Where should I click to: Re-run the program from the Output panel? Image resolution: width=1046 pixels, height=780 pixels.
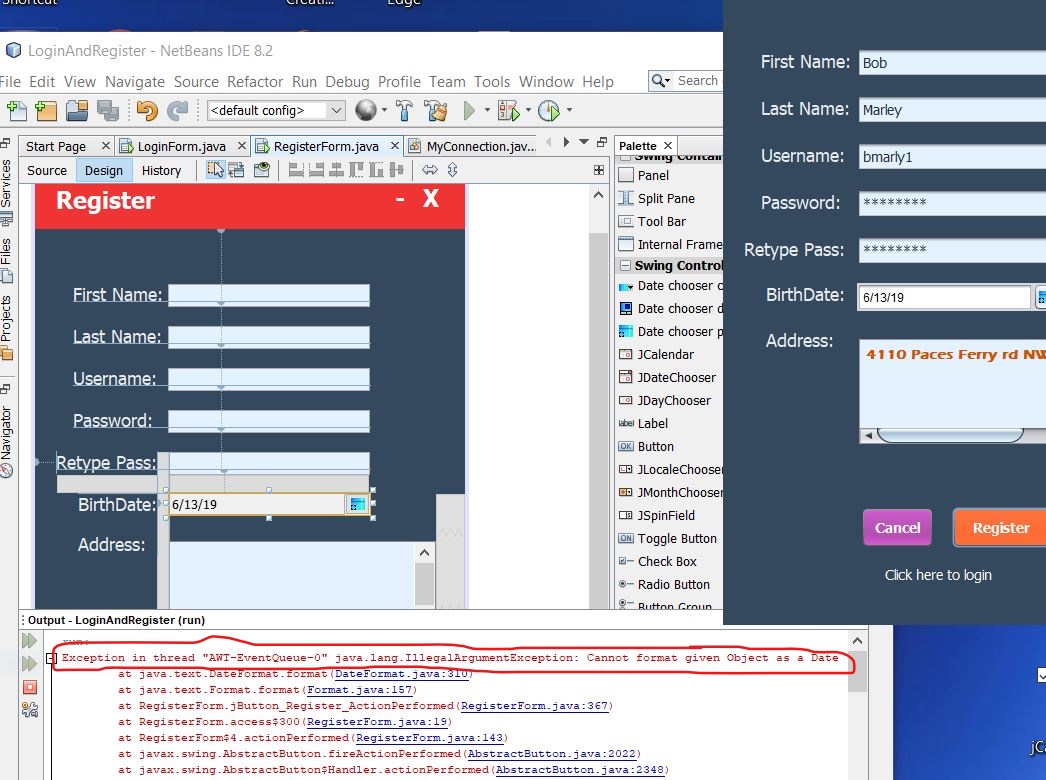tap(30, 640)
